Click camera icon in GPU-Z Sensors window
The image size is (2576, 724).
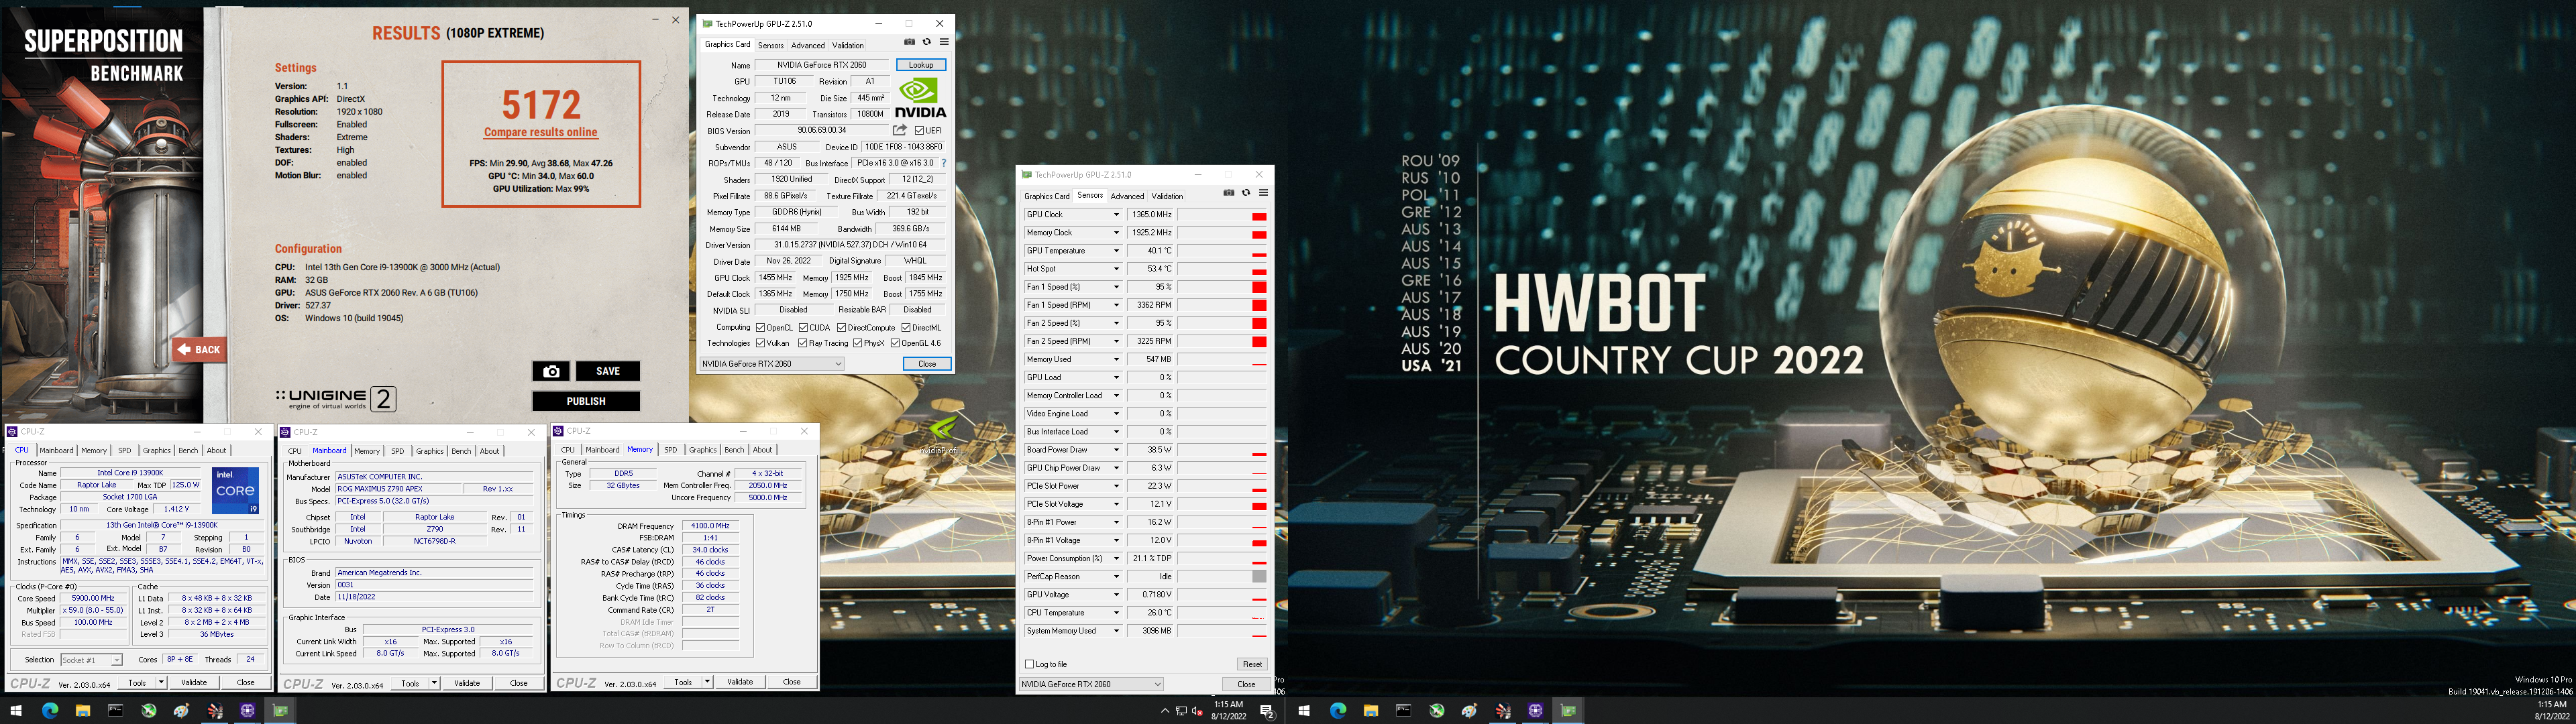point(1229,193)
